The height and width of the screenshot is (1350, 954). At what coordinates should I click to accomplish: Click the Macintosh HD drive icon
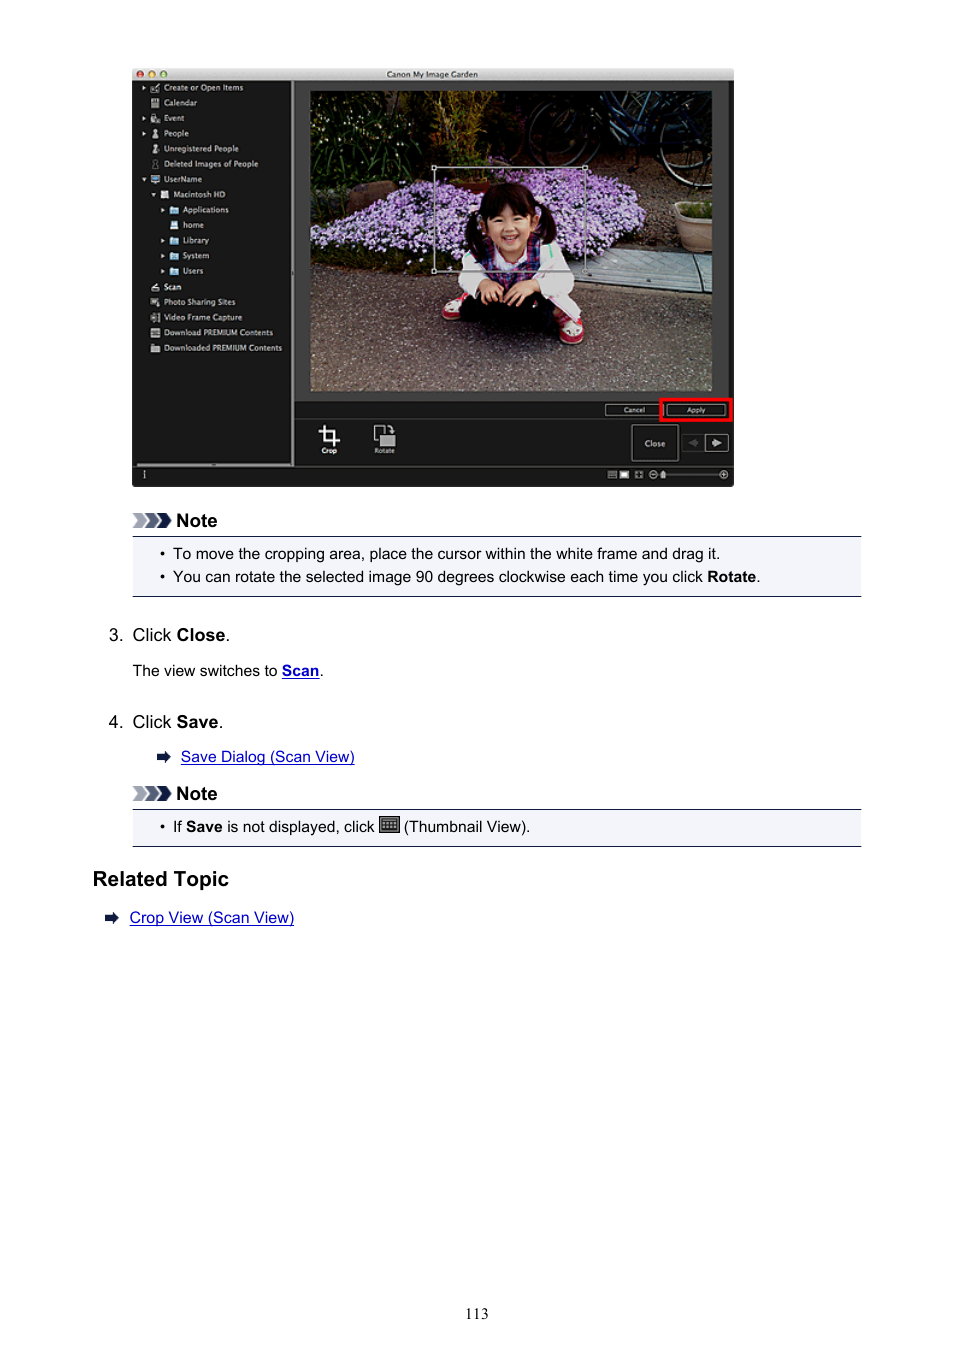pyautogui.click(x=165, y=195)
